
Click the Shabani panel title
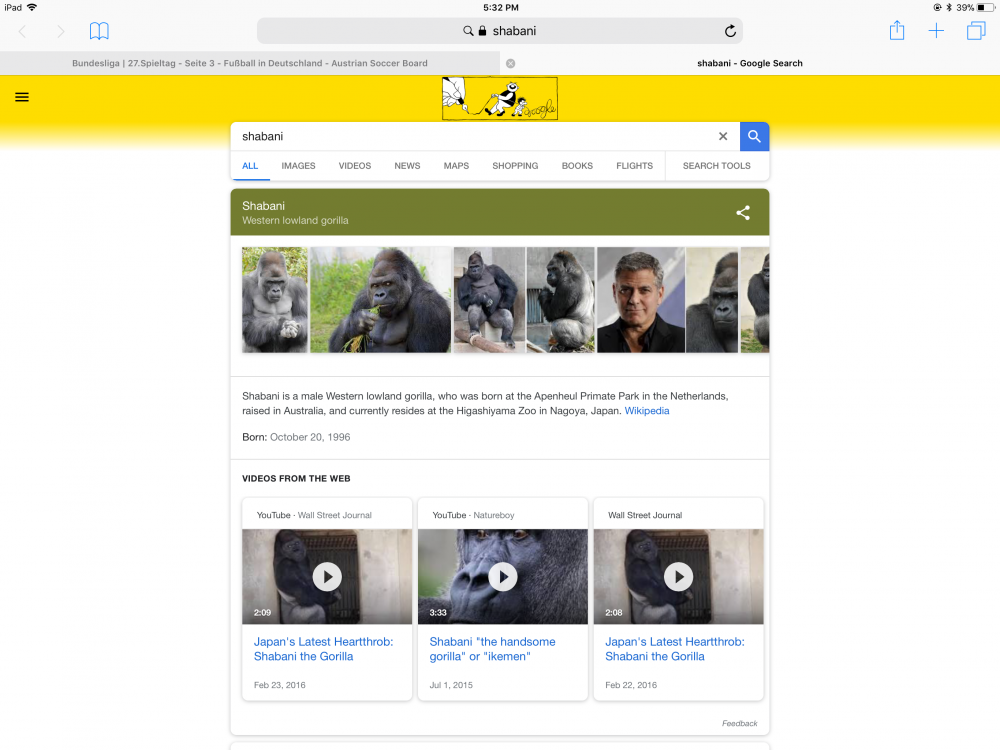click(x=263, y=206)
